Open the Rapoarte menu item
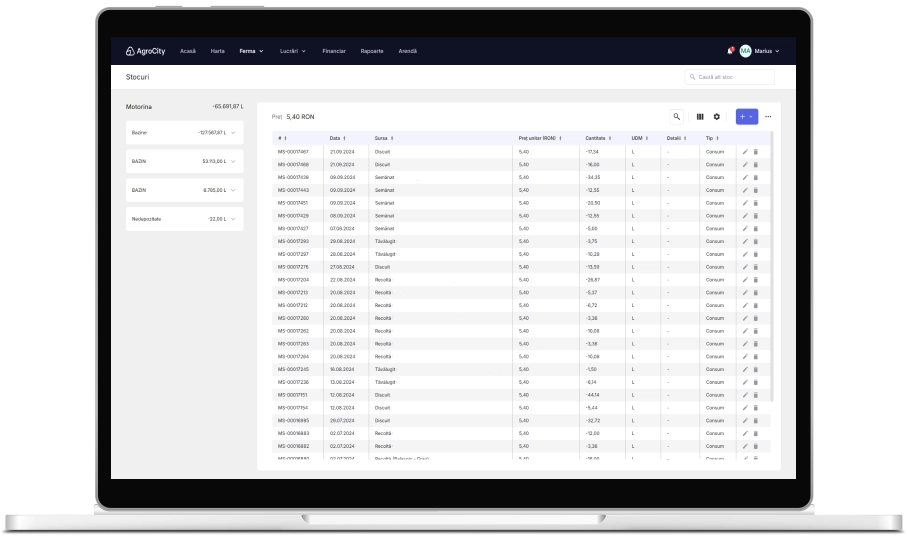The height and width of the screenshot is (537, 907). tap(372, 51)
